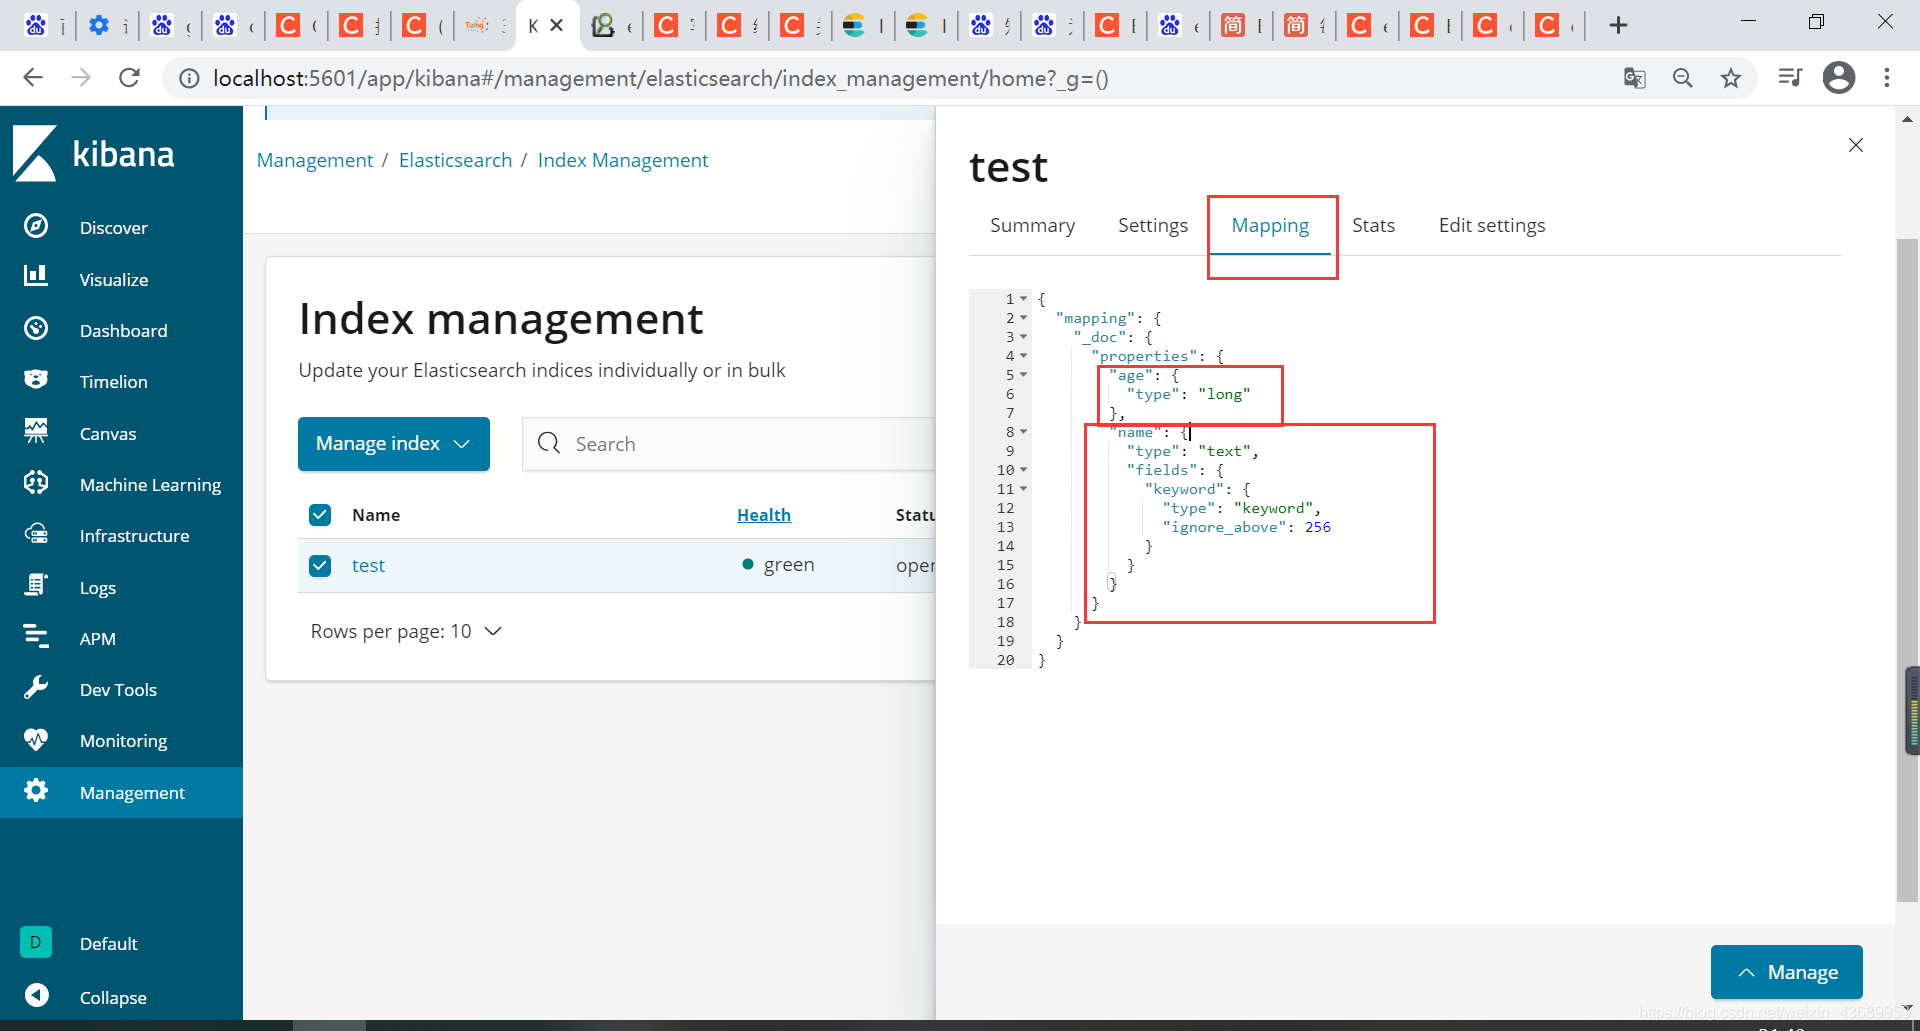Collapse the "age" fold at line 5
This screenshot has width=1920, height=1031.
pyautogui.click(x=1024, y=375)
